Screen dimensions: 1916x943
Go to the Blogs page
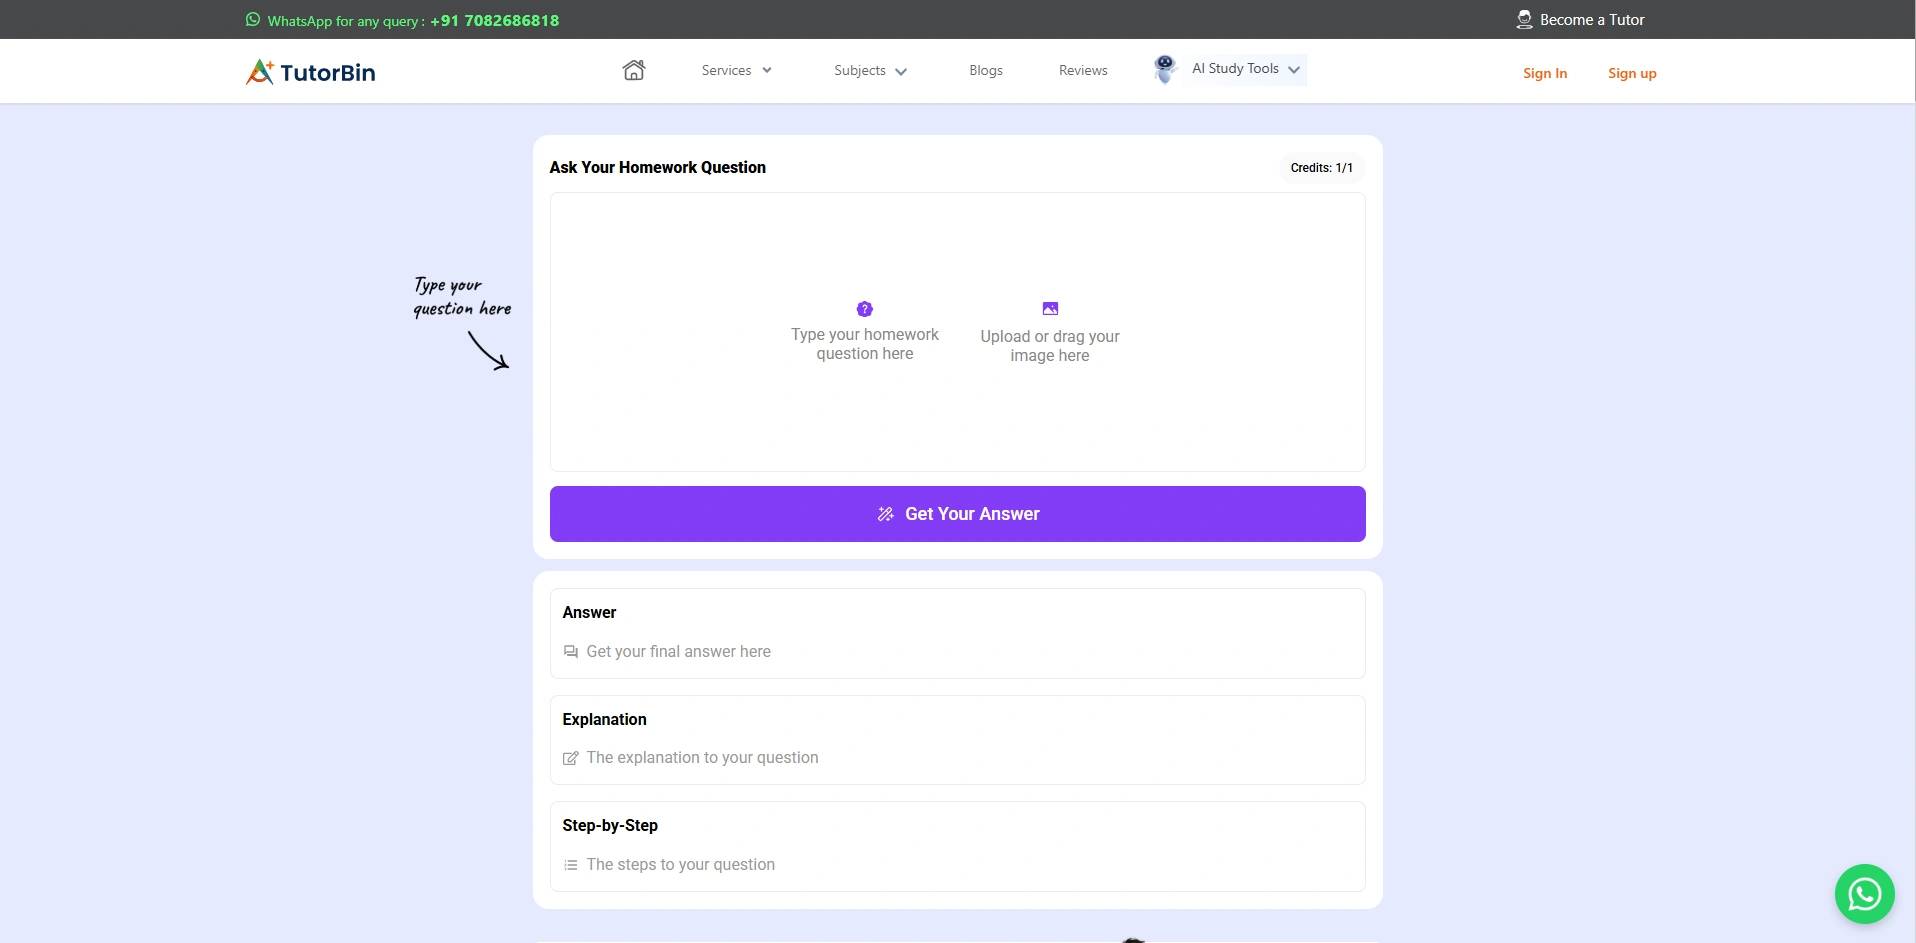[985, 70]
